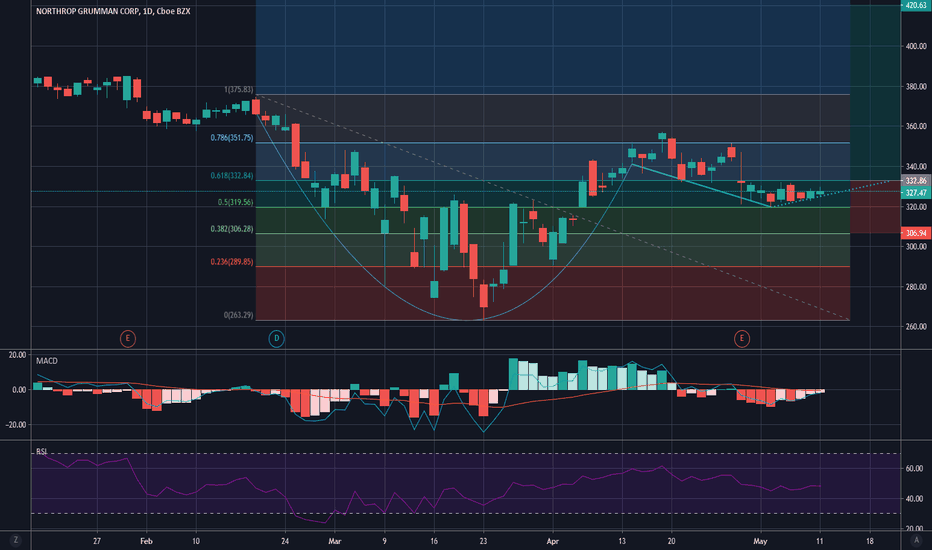Click the 0.236(289.85) Fibonacci level label
The image size is (932, 550).
[x=232, y=262]
